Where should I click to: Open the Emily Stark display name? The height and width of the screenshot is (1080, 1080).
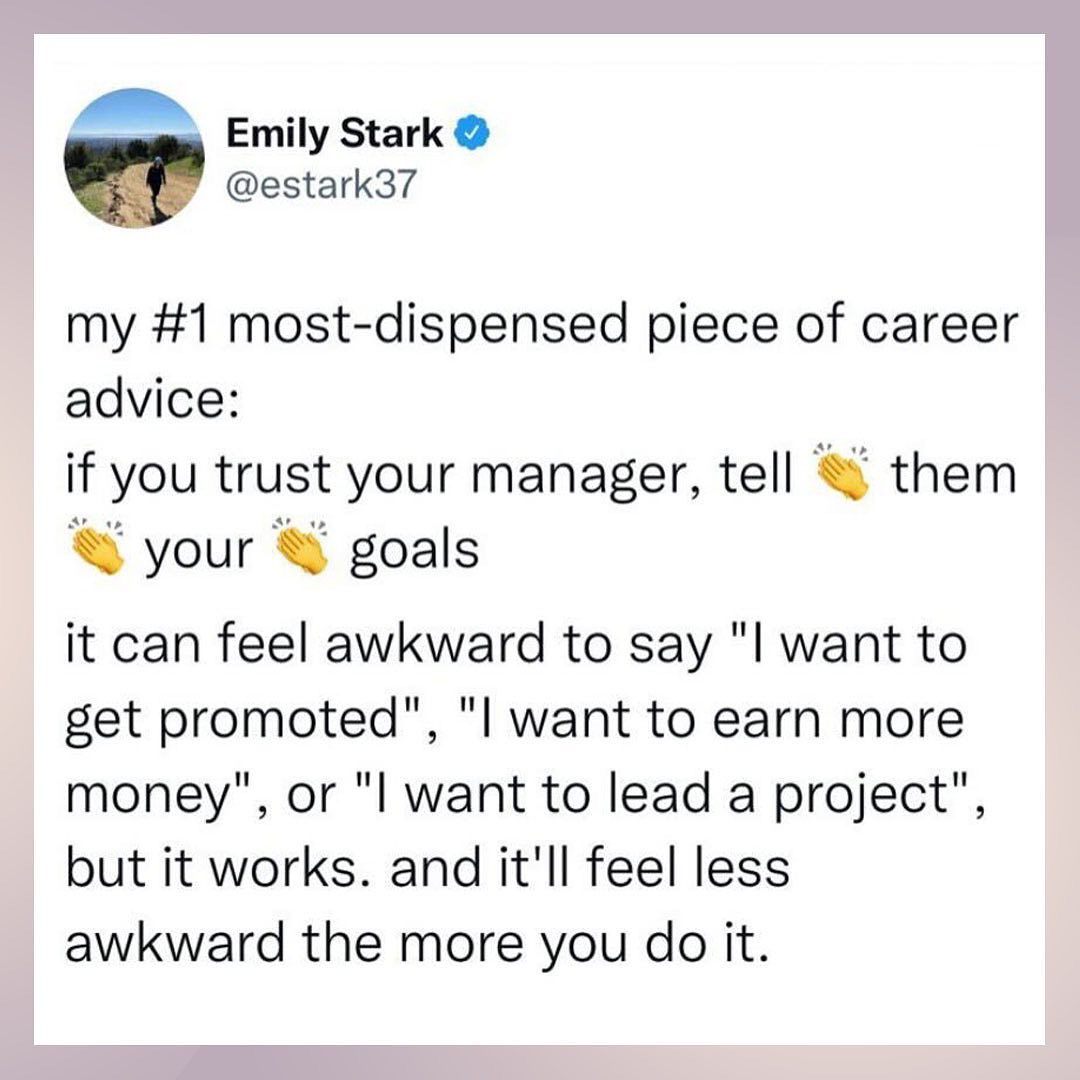click(x=335, y=132)
